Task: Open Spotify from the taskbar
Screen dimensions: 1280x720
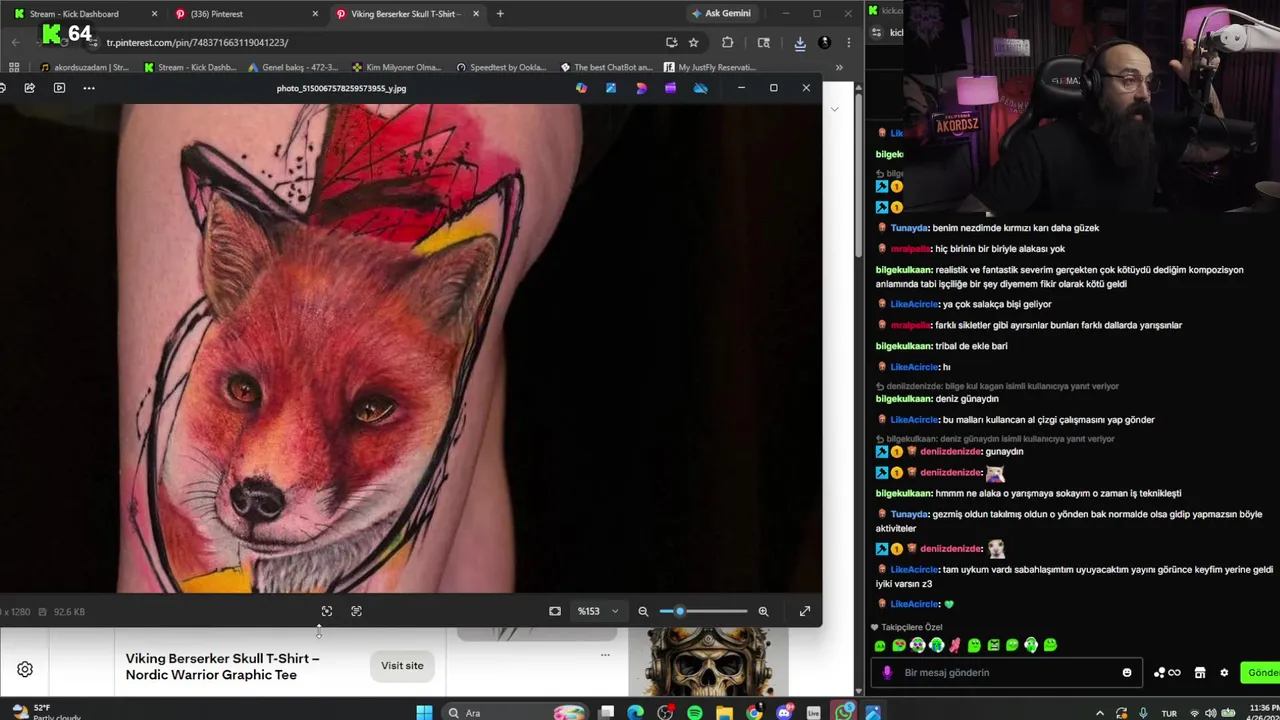Action: coord(695,713)
